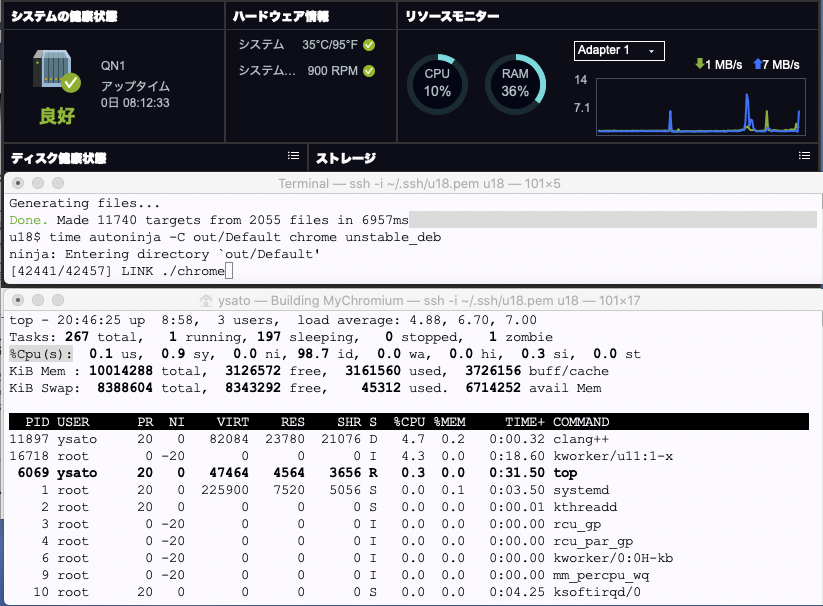
Task: Click the green 良好 status label
Action: click(x=57, y=115)
